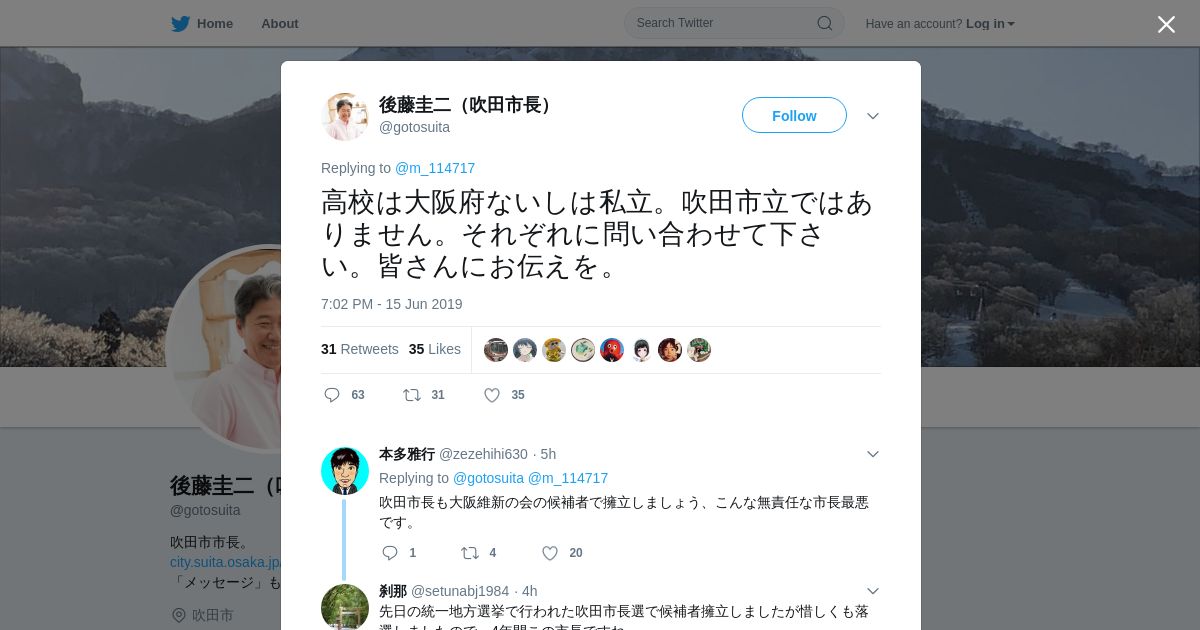Go to the About page

[280, 24]
